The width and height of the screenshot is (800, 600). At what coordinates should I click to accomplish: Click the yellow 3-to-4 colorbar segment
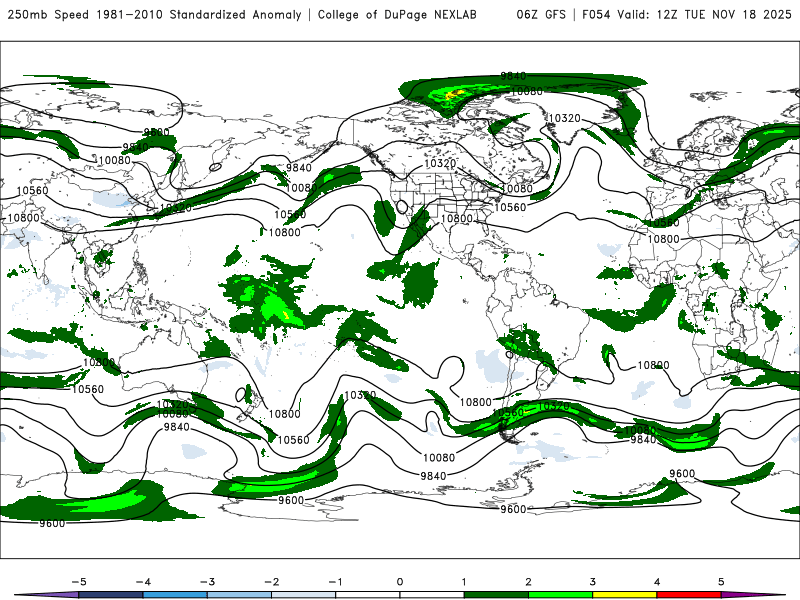pos(624,595)
